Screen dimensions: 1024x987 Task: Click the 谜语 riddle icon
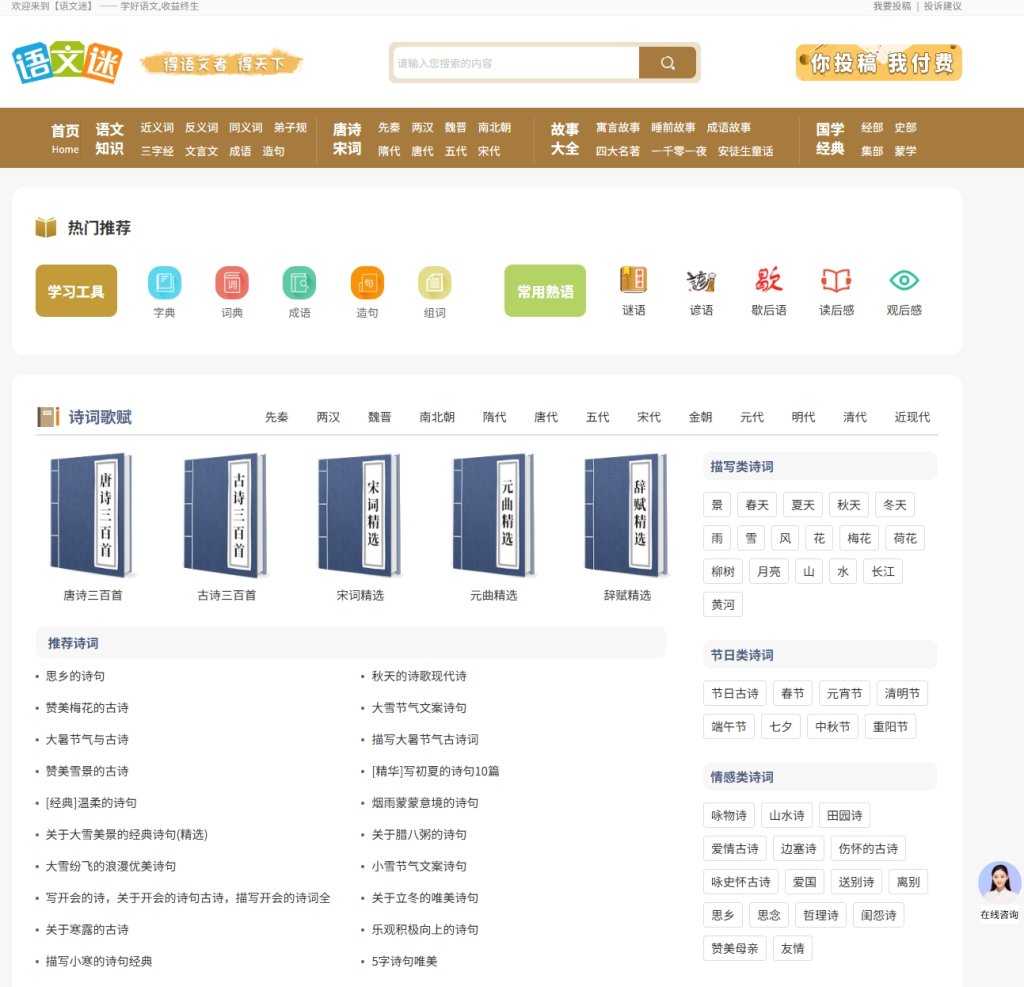634,281
